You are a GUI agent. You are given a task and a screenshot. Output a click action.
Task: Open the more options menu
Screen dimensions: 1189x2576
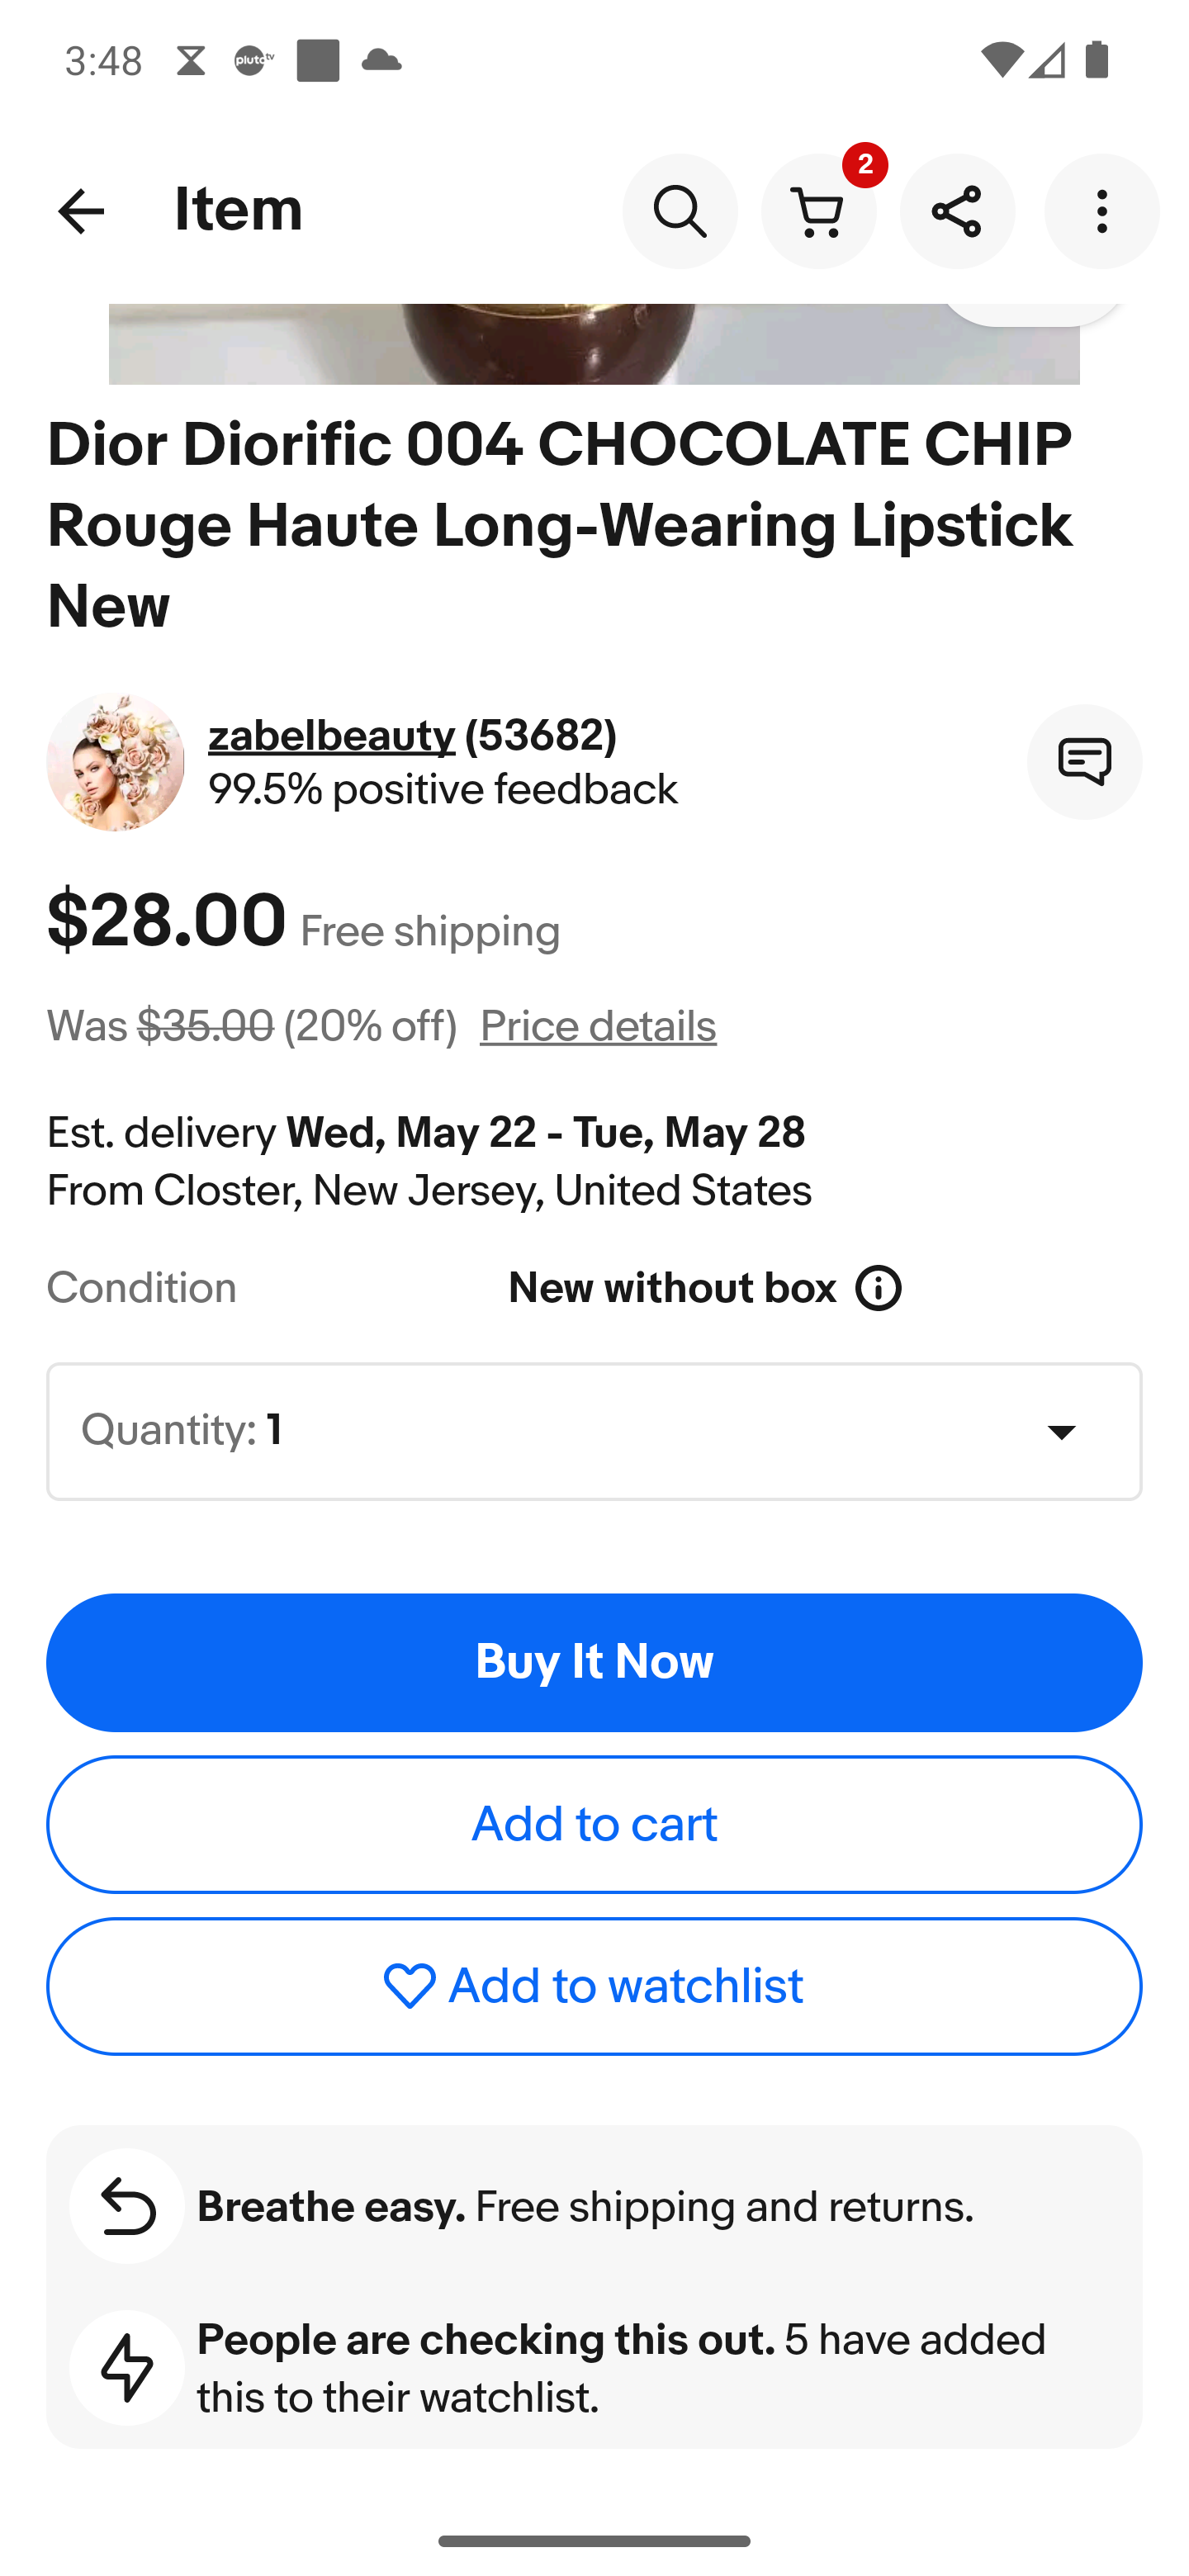coord(1101,211)
